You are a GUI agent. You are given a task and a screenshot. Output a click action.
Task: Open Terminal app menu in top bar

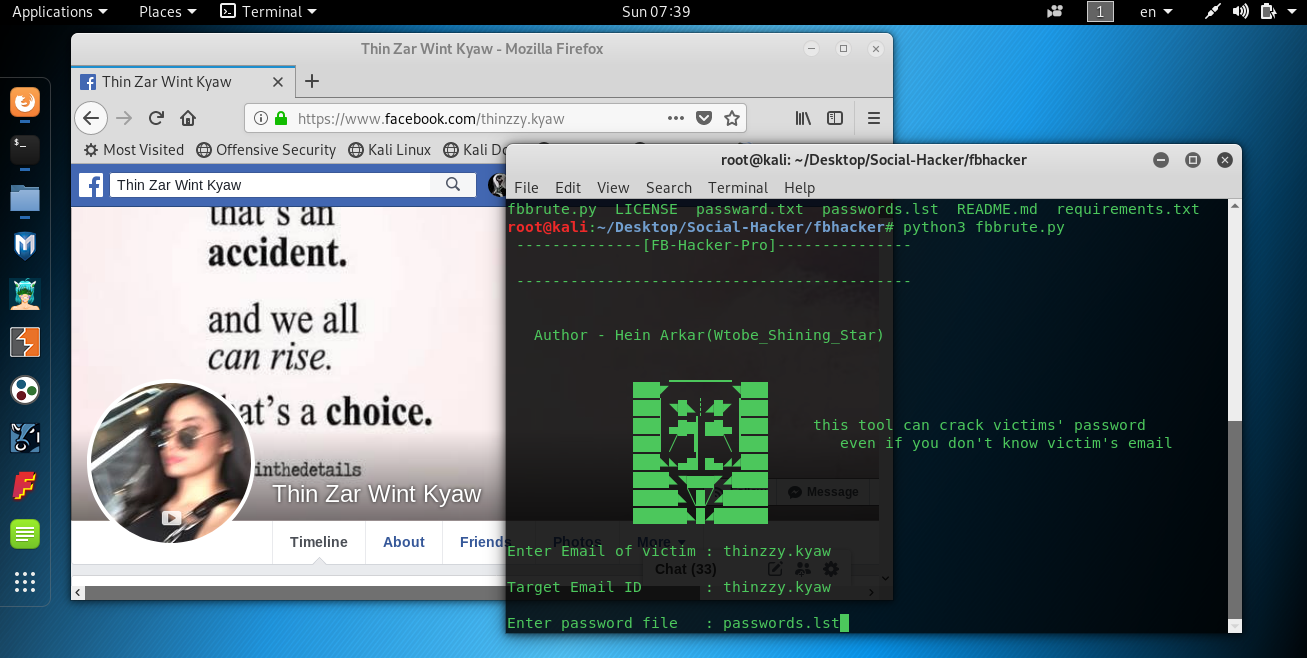[269, 12]
